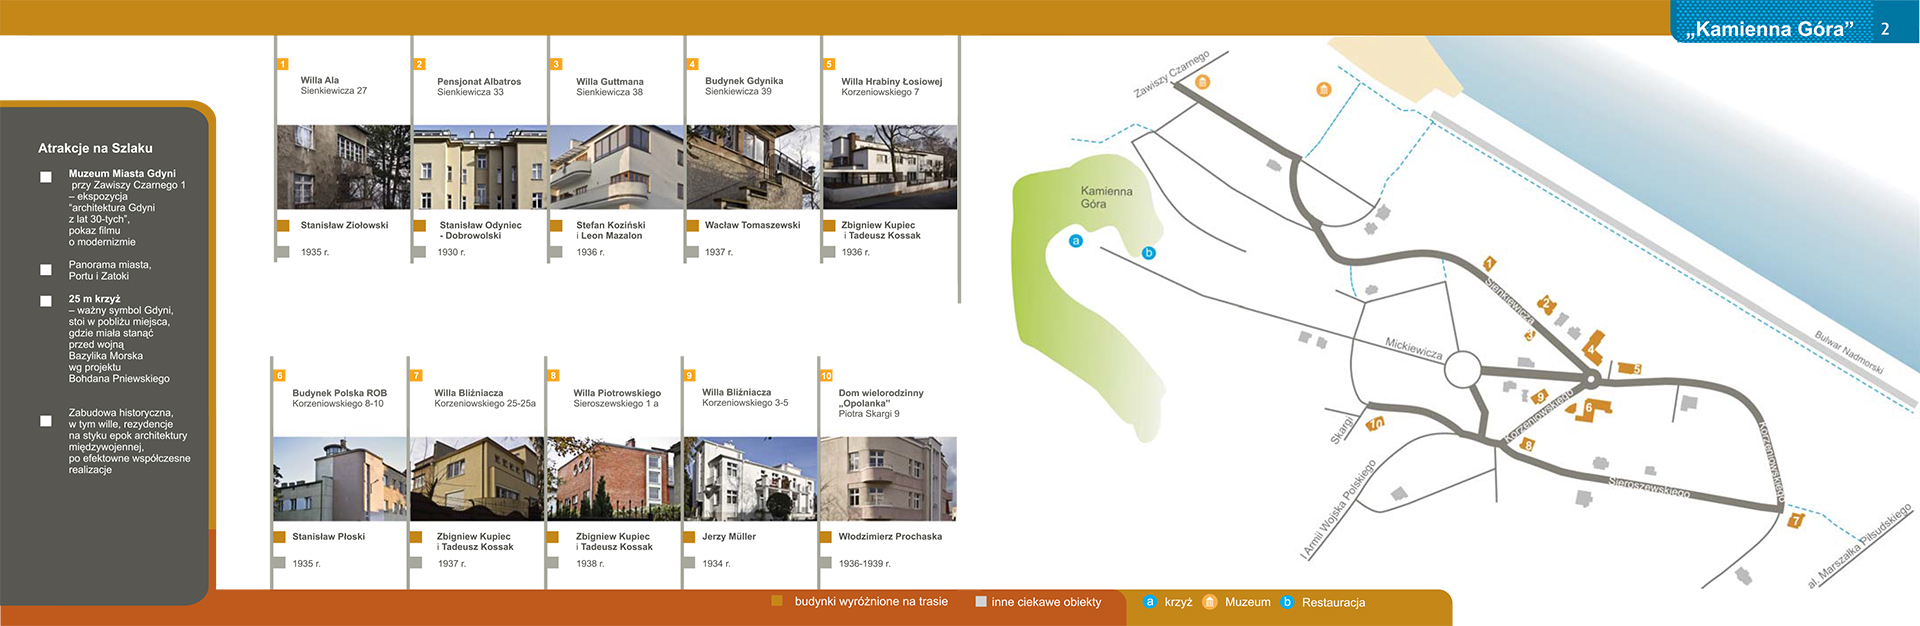Click map marker 1 on Sienkiewicza street

point(1489,264)
